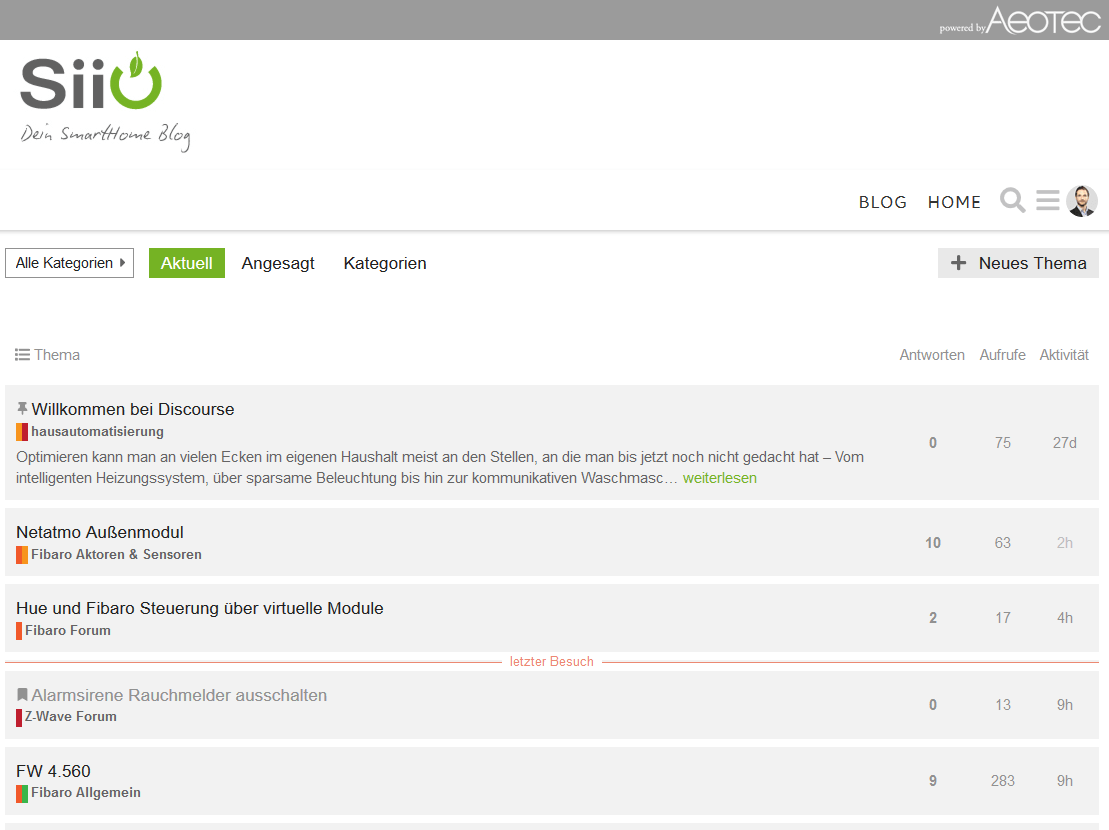Image resolution: width=1109 pixels, height=830 pixels.
Task: Click the pin icon beside Willkommen bei Discourse
Action: pos(22,409)
